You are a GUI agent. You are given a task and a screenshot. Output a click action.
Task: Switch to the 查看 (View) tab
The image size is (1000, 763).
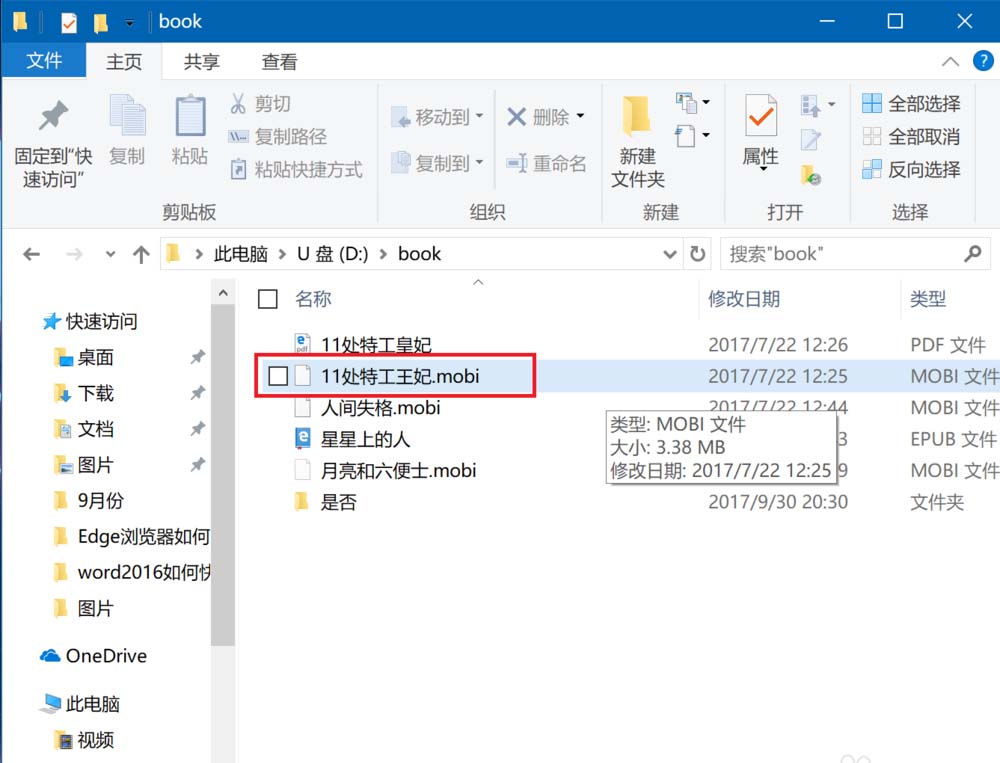[279, 62]
